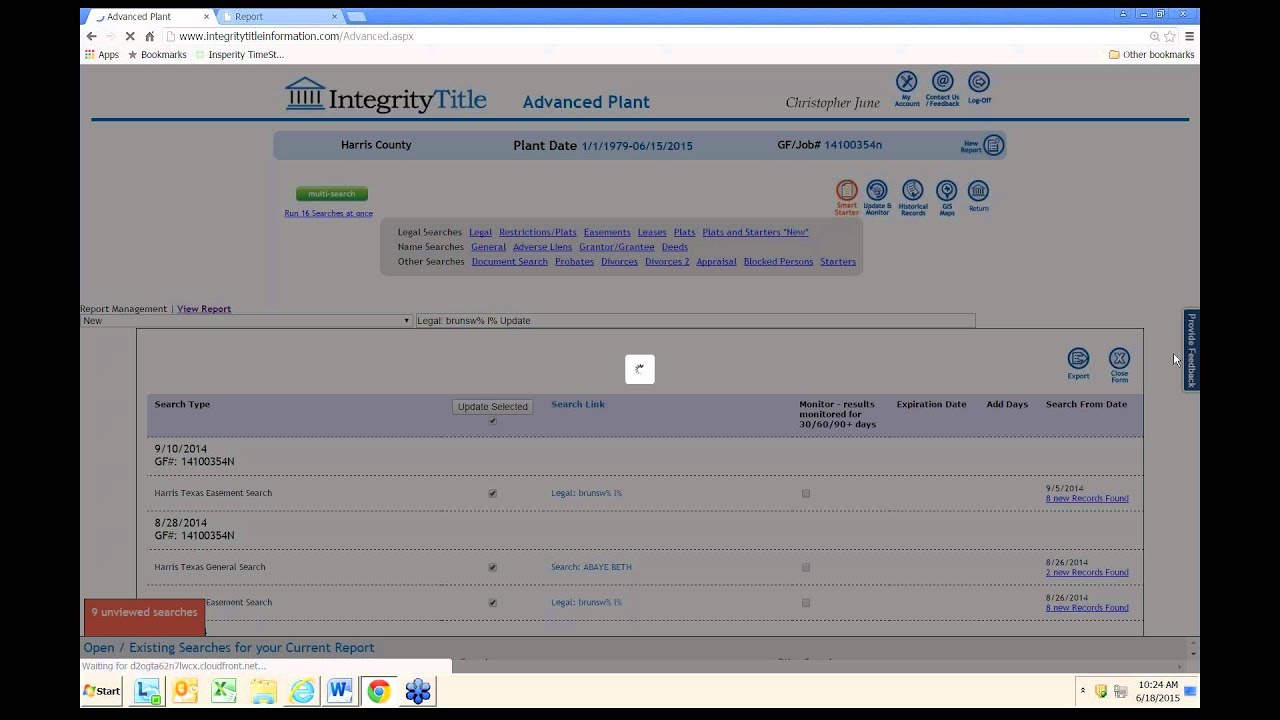This screenshot has width=1280, height=720.
Task: Click View Report link
Action: point(204,309)
